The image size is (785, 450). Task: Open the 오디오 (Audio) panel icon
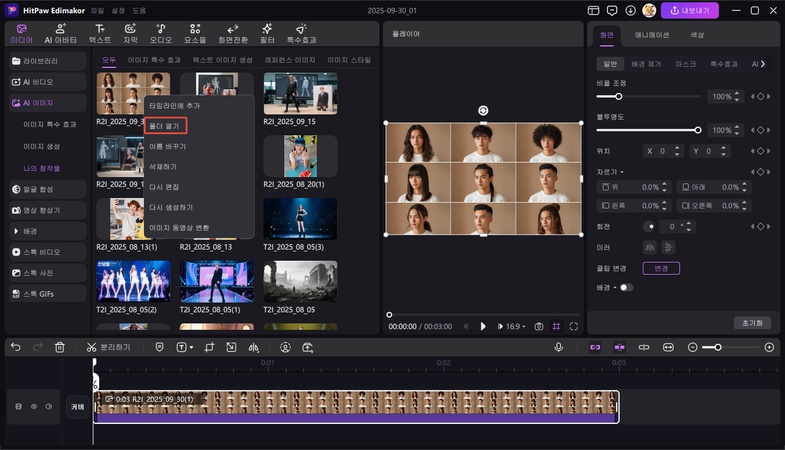(162, 34)
